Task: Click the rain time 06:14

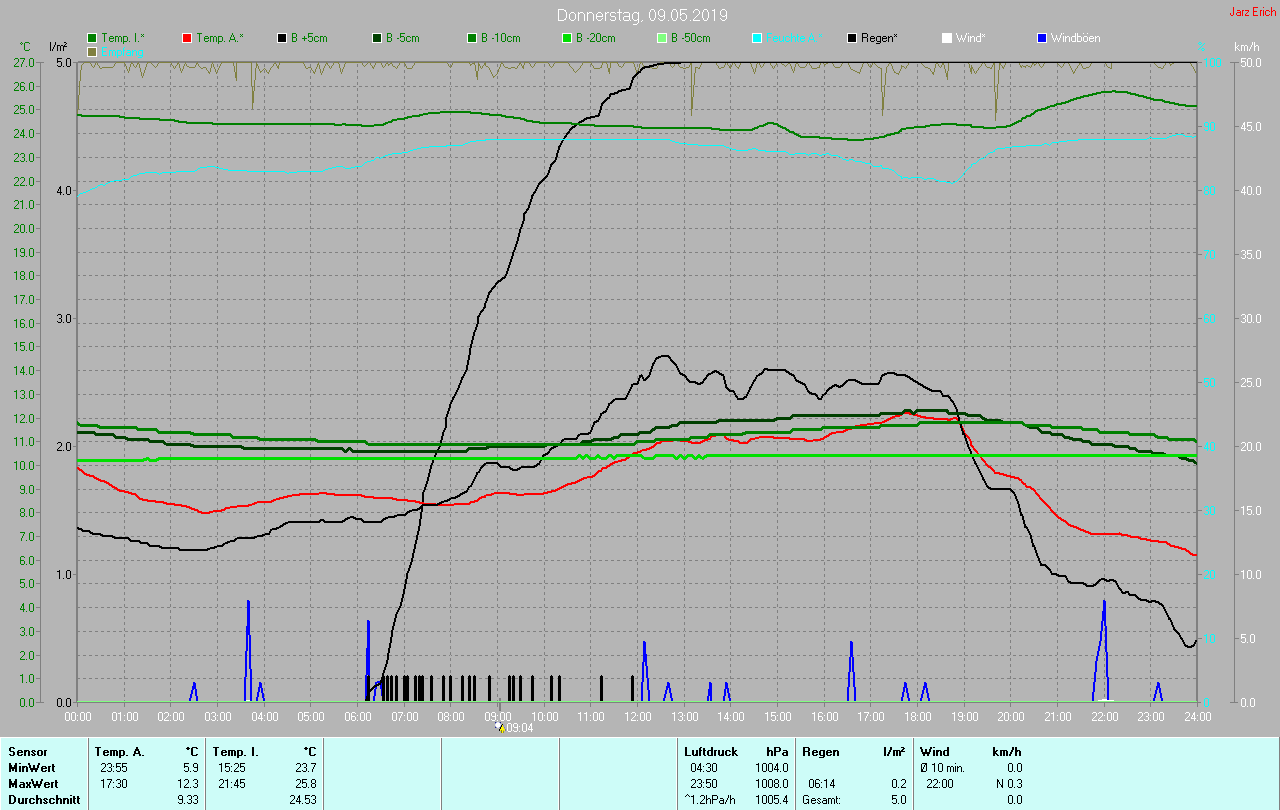Action: pos(822,784)
